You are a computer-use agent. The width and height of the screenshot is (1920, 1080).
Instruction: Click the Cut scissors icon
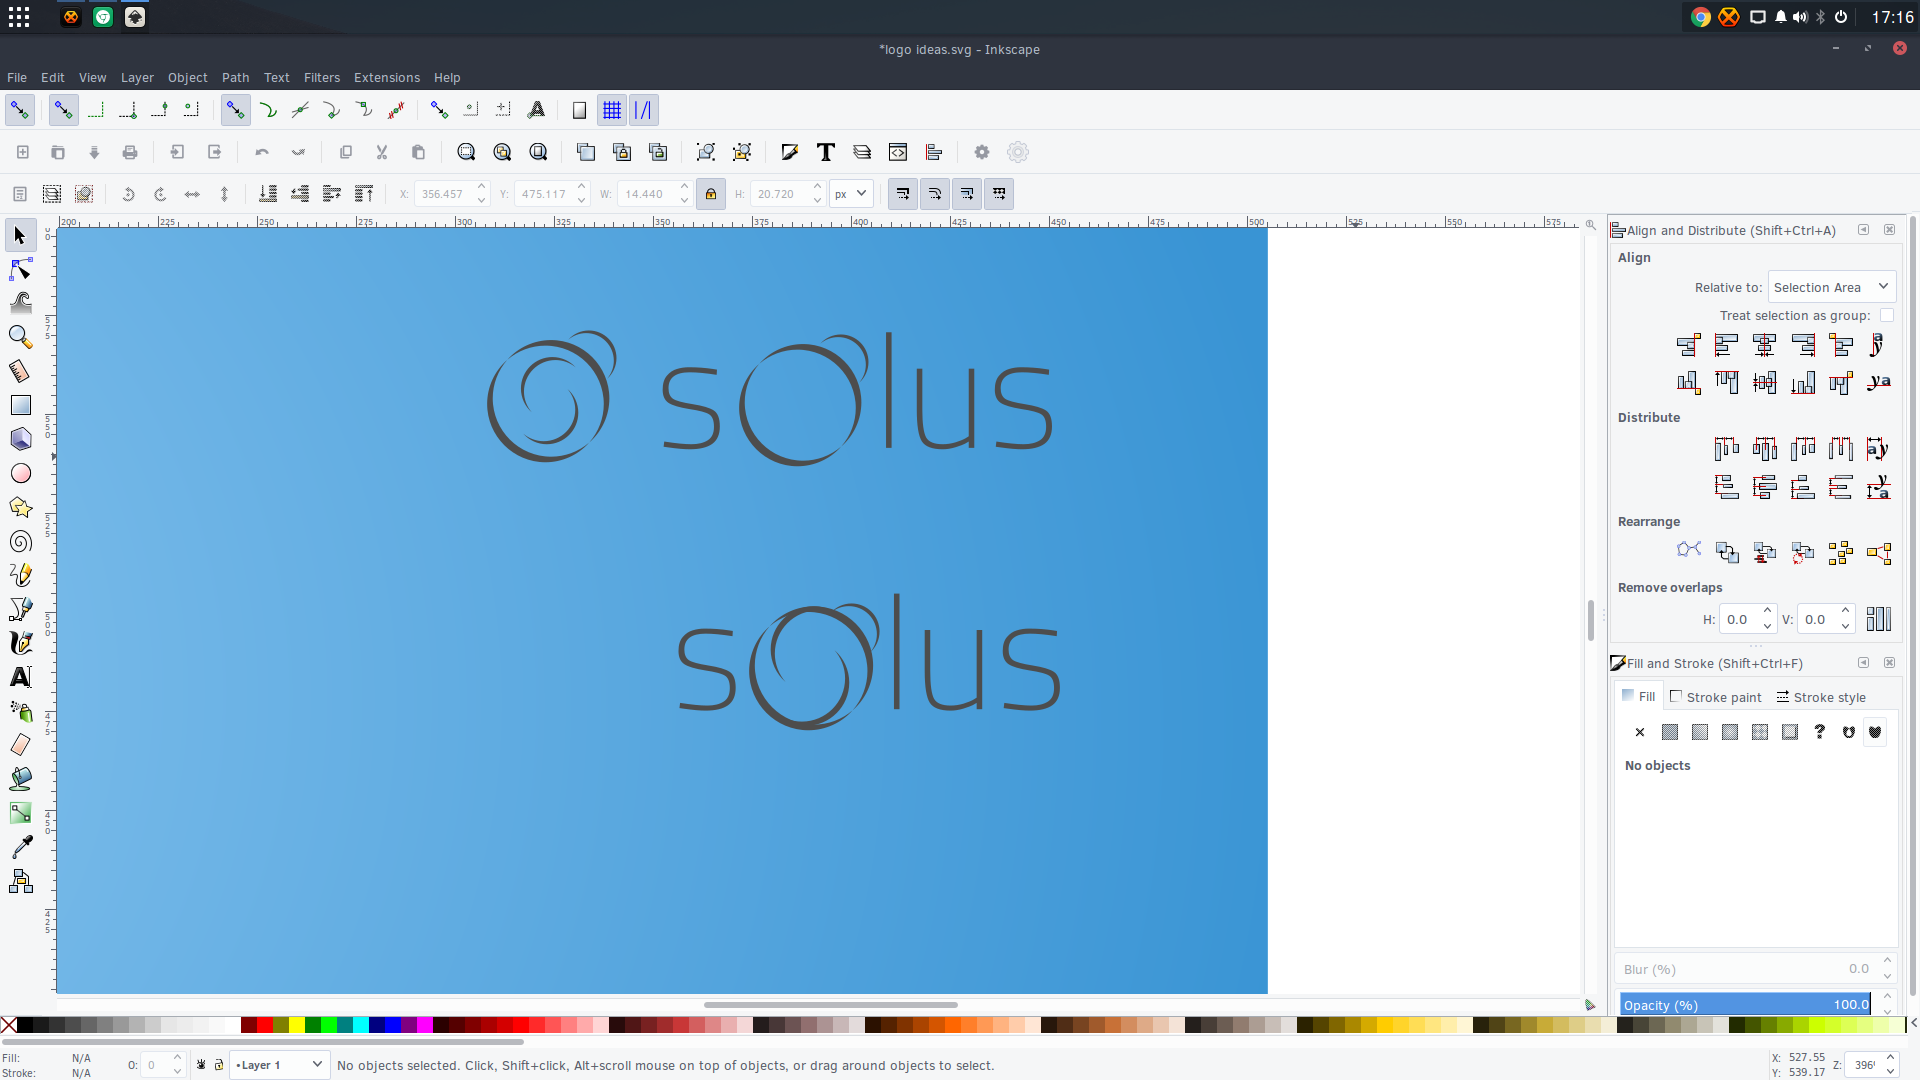[382, 152]
